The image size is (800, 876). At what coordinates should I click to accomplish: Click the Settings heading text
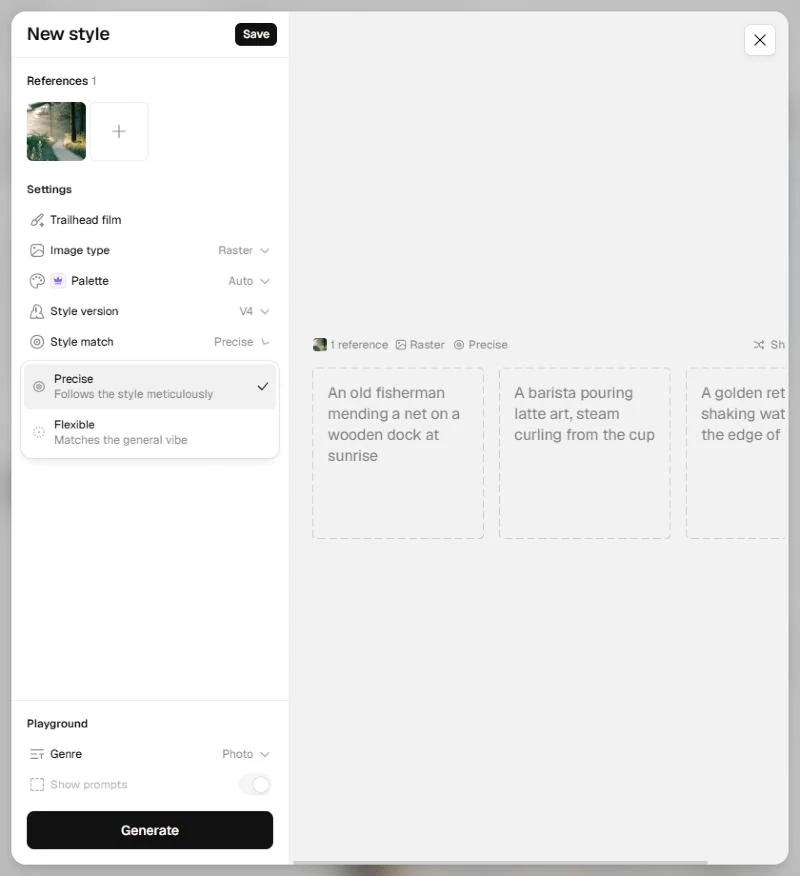tap(49, 189)
